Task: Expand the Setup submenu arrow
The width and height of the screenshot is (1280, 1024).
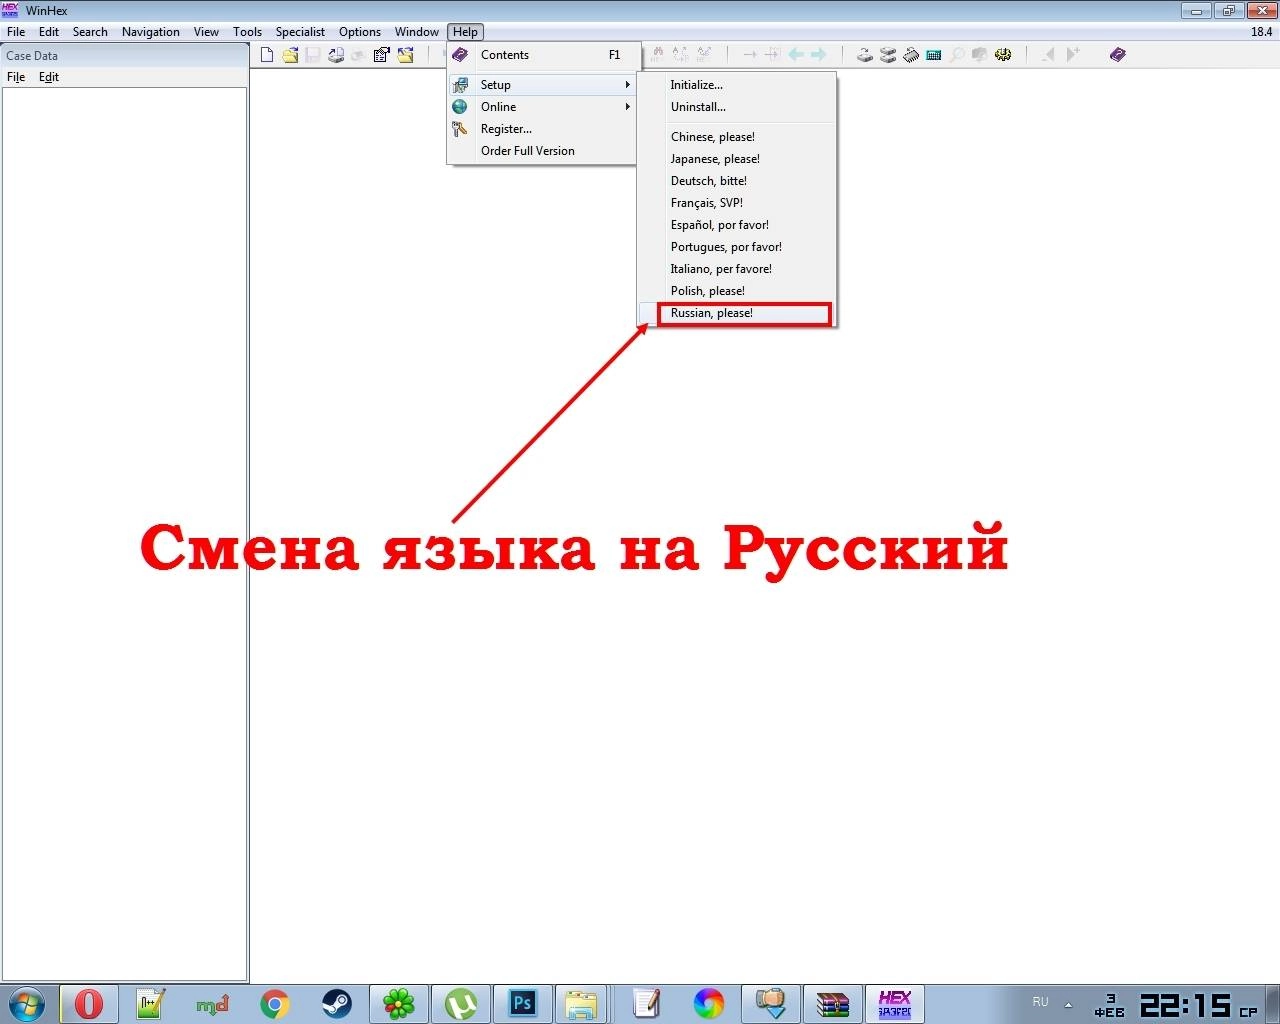Action: pos(628,85)
